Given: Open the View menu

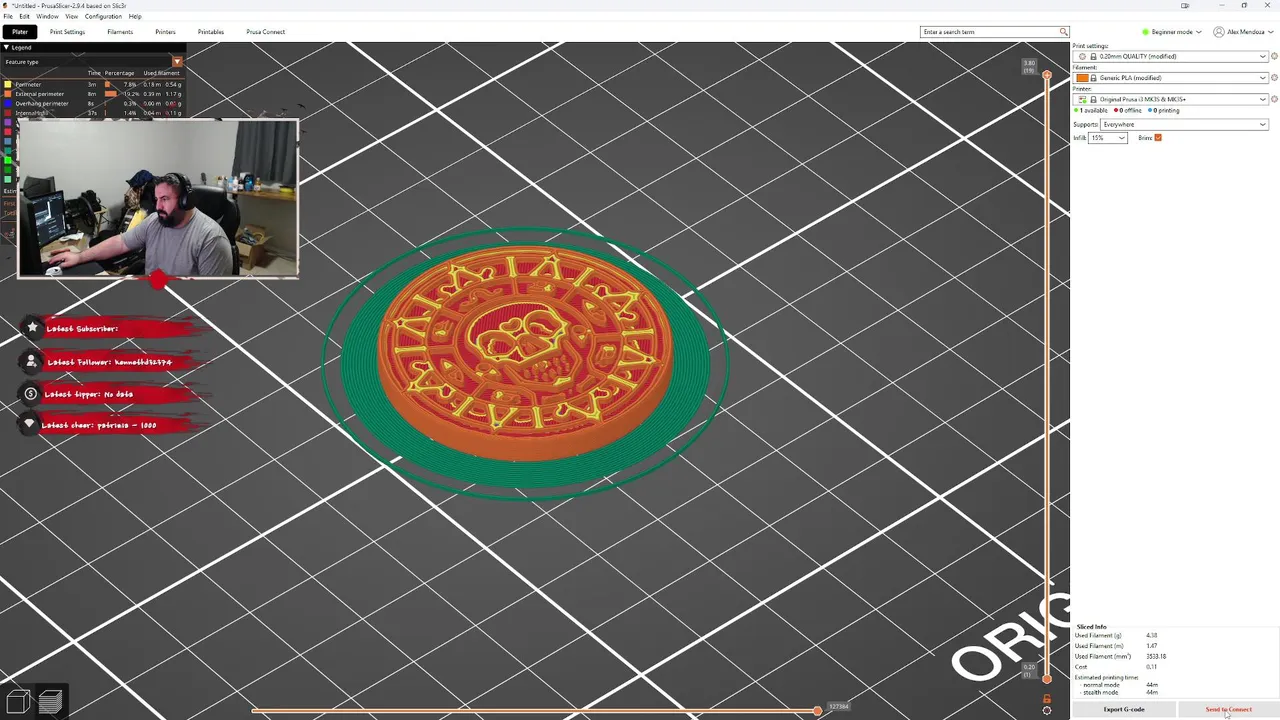Looking at the screenshot, I should (71, 16).
